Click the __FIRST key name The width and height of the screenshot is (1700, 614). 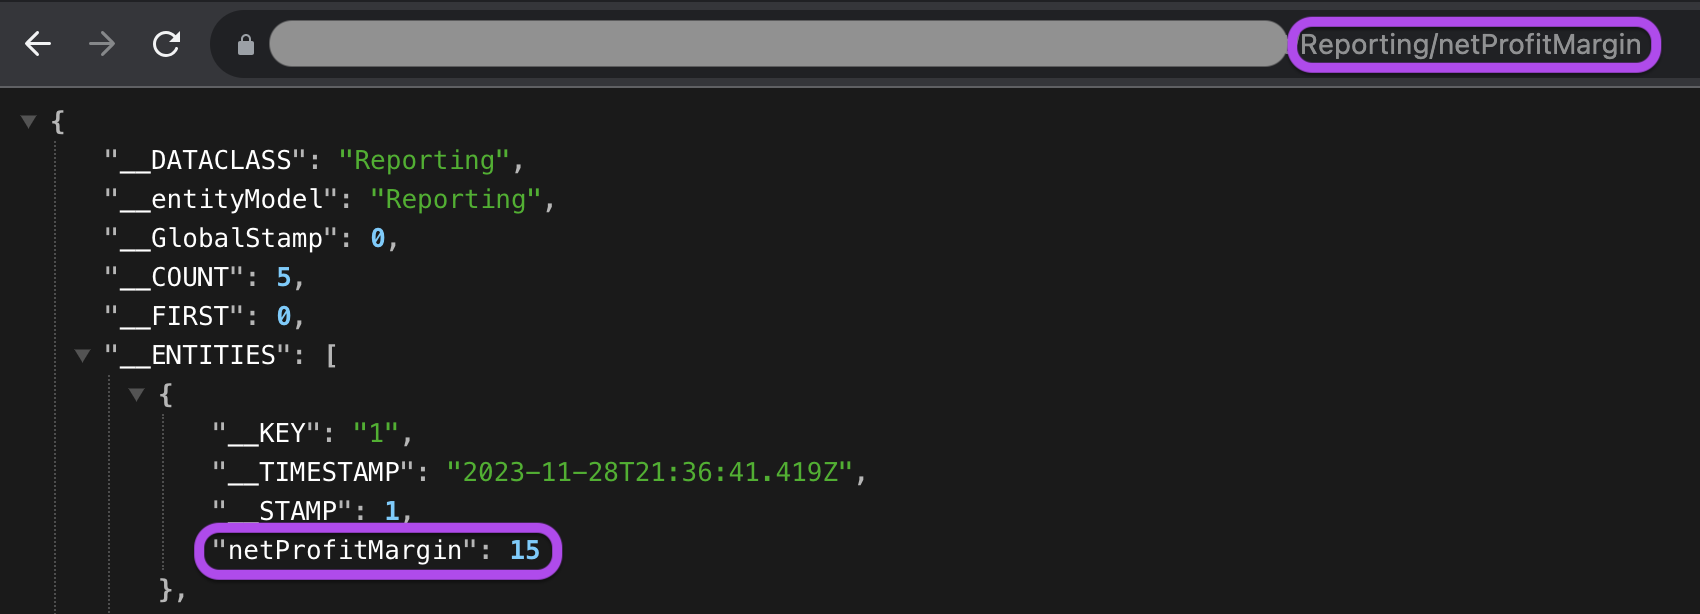174,316
